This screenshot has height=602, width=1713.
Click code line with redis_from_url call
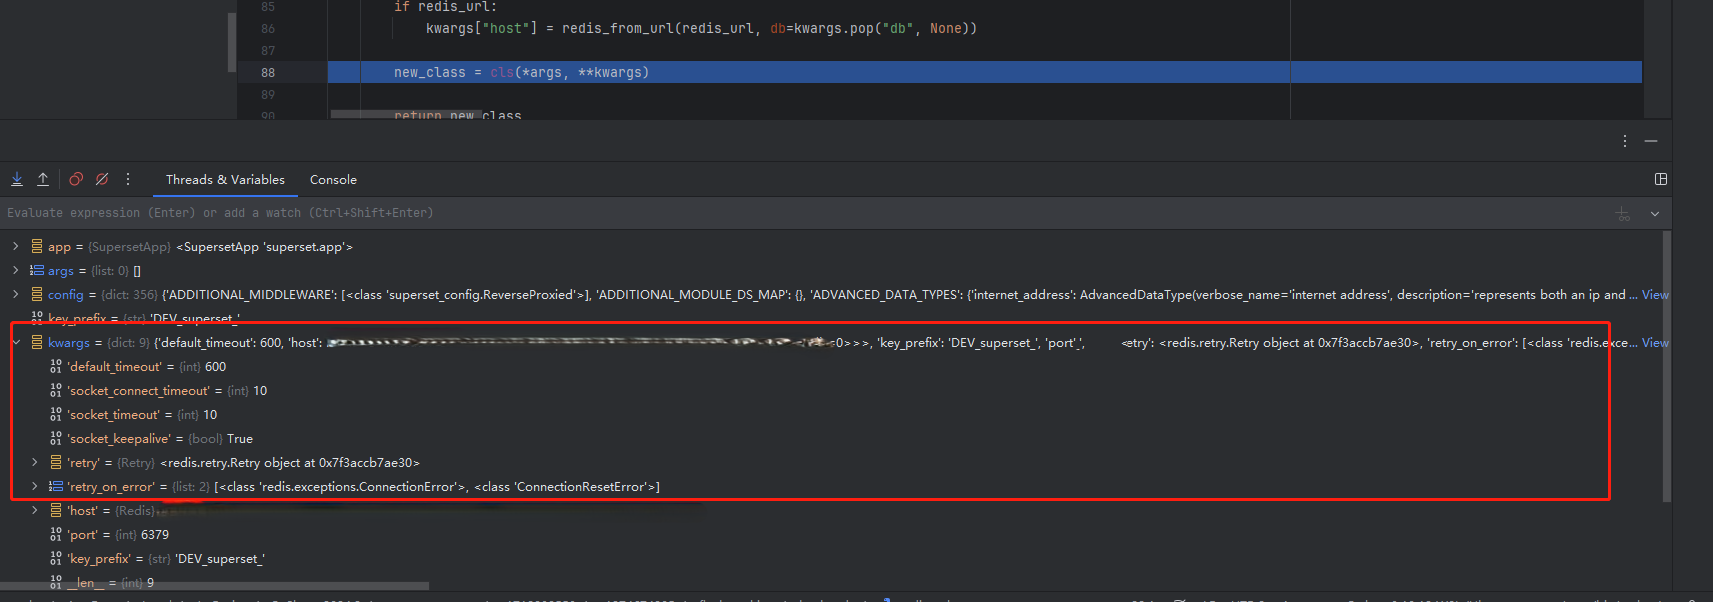(x=701, y=28)
